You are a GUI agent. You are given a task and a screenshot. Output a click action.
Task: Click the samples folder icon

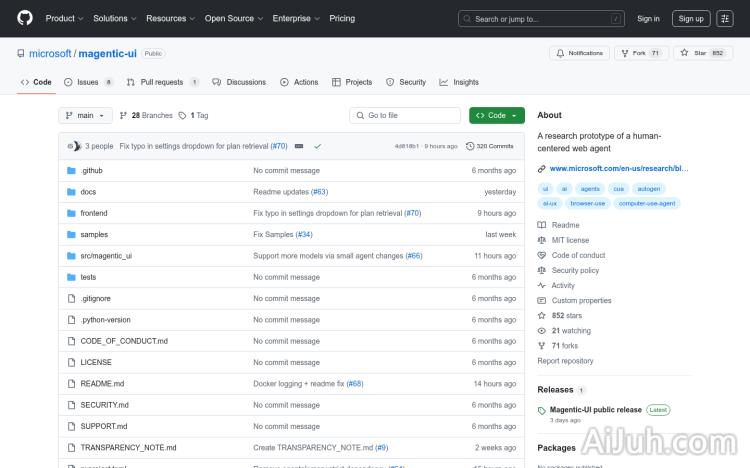pyautogui.click(x=71, y=234)
